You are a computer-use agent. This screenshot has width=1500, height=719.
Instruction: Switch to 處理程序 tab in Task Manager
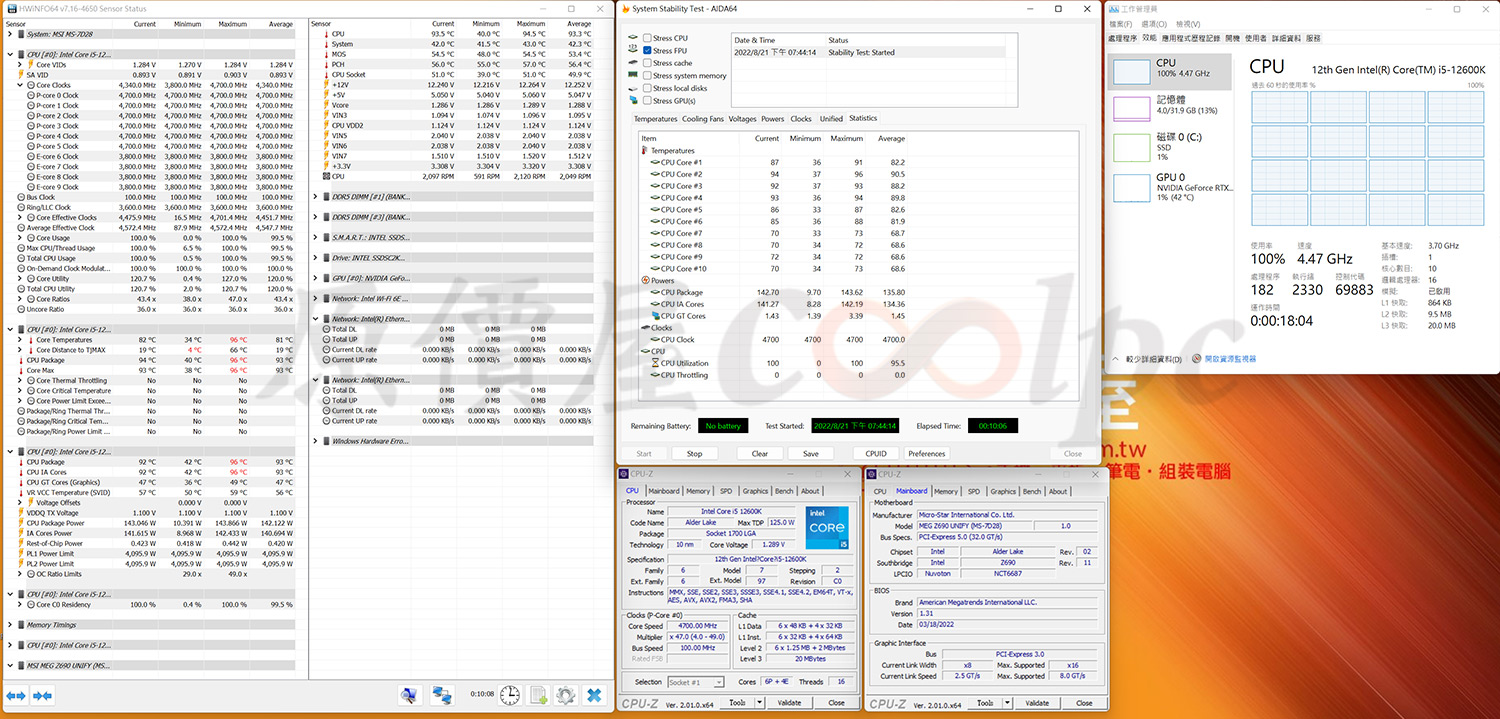coord(1122,37)
